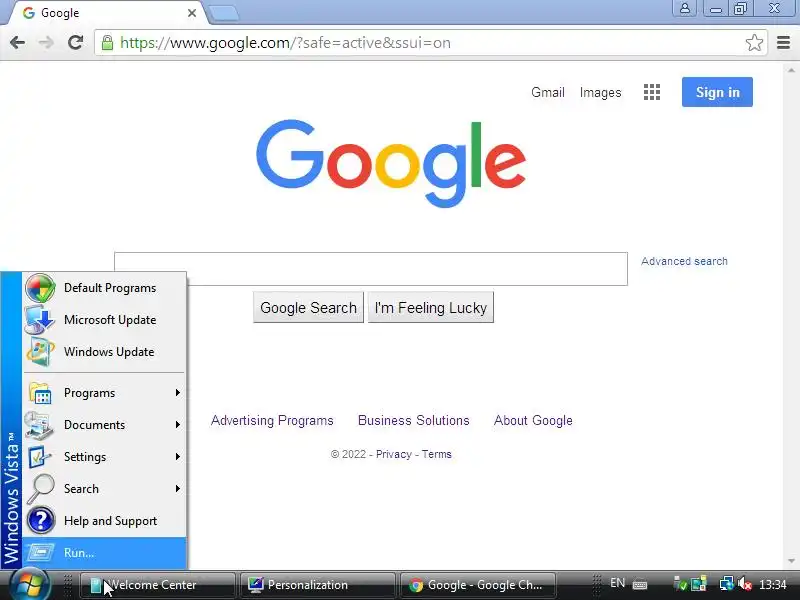Select Run... in Start menu
Viewport: 800px width, 600px height.
(x=104, y=553)
